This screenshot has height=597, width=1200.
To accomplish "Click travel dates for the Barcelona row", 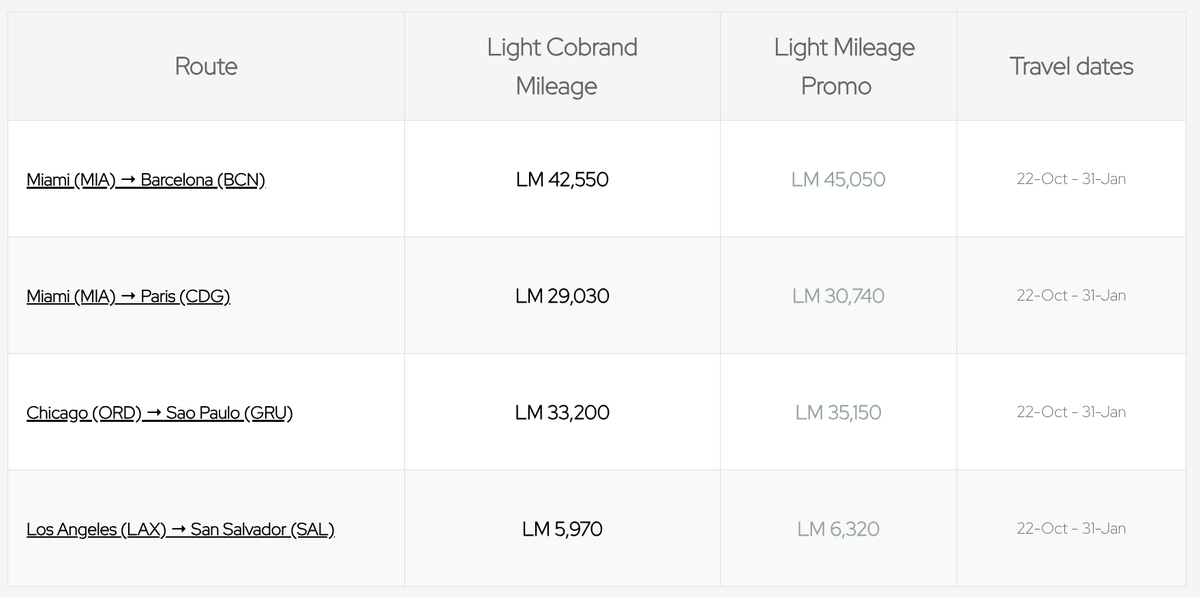I will tap(1071, 180).
